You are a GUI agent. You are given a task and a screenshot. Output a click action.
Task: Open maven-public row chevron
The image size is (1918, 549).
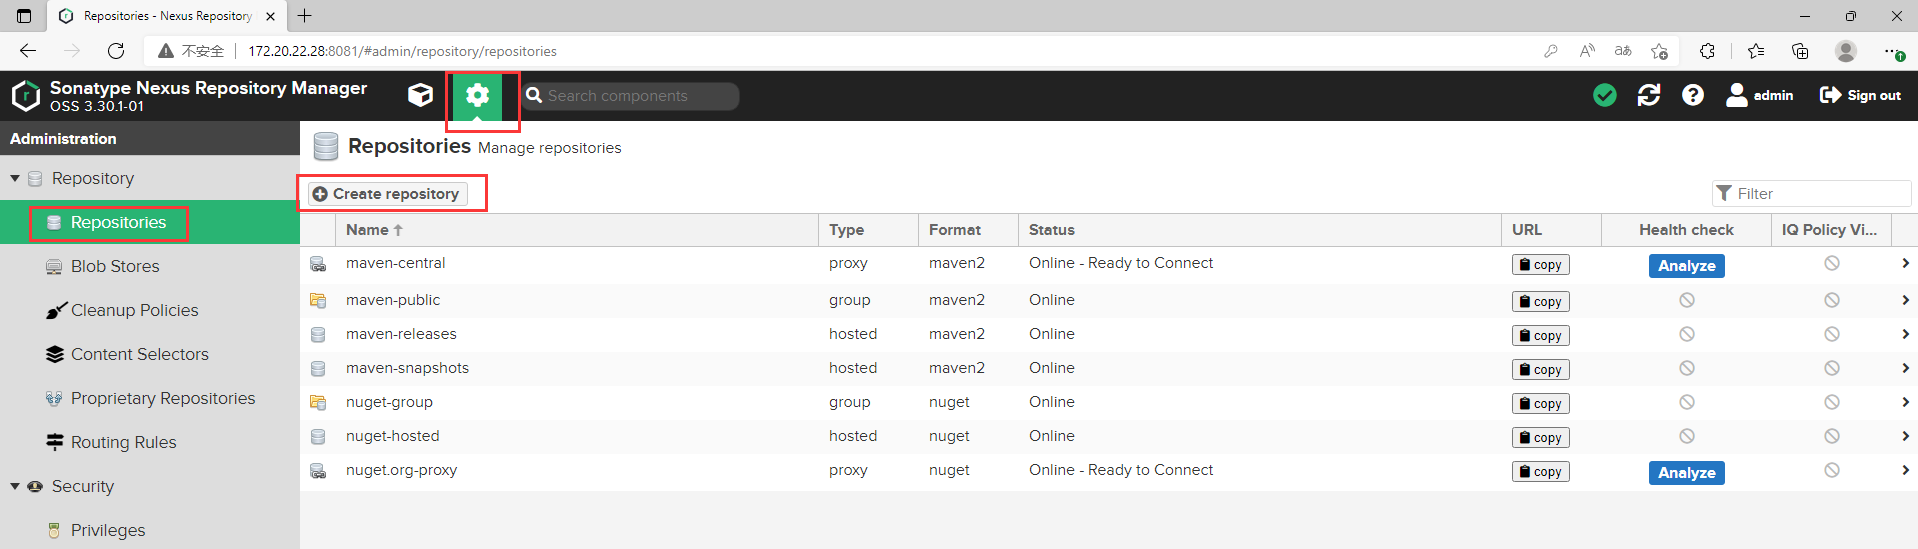[1905, 300]
